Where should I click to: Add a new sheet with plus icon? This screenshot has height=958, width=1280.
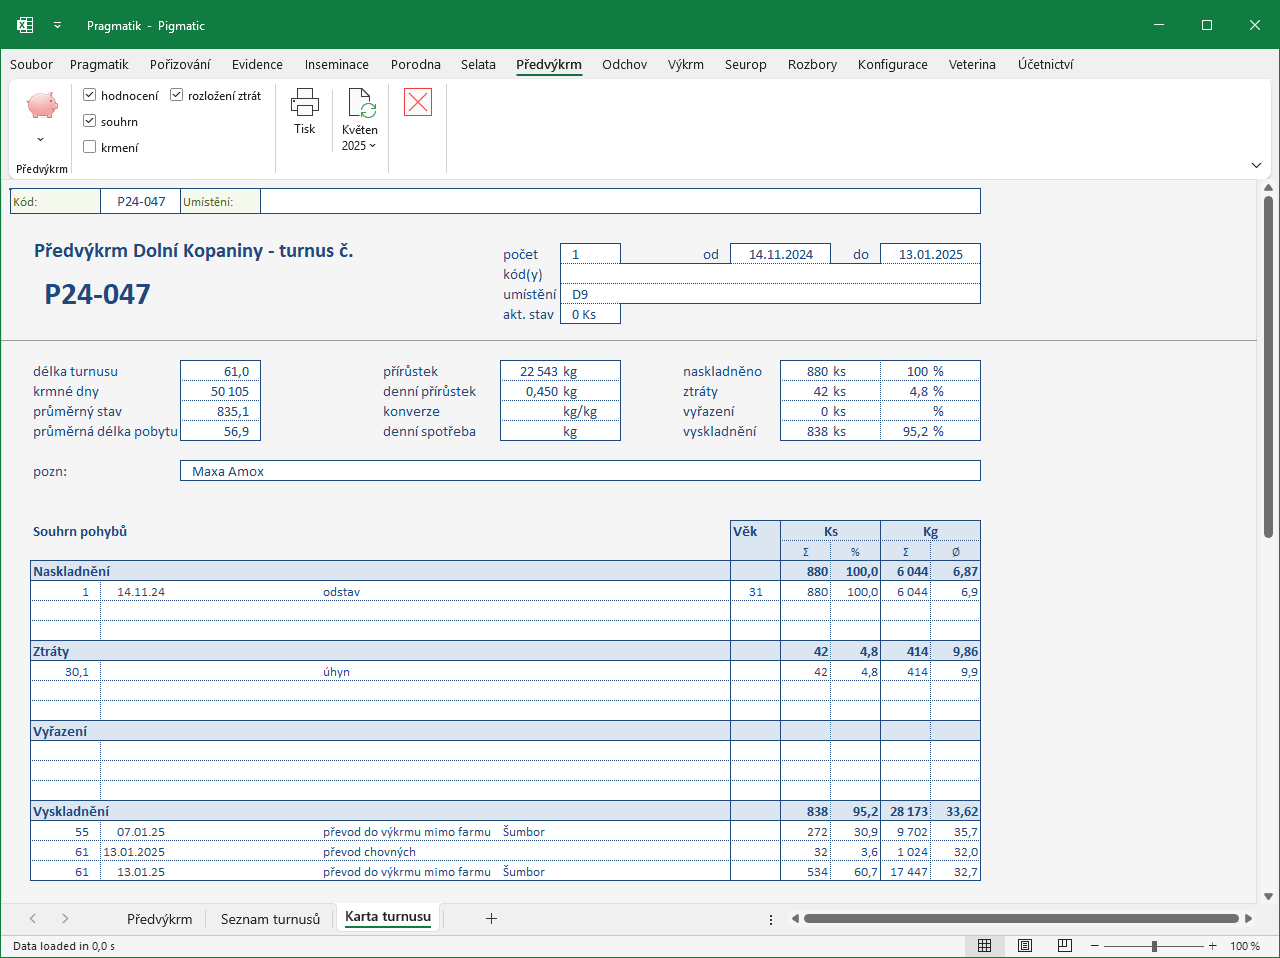coord(491,918)
